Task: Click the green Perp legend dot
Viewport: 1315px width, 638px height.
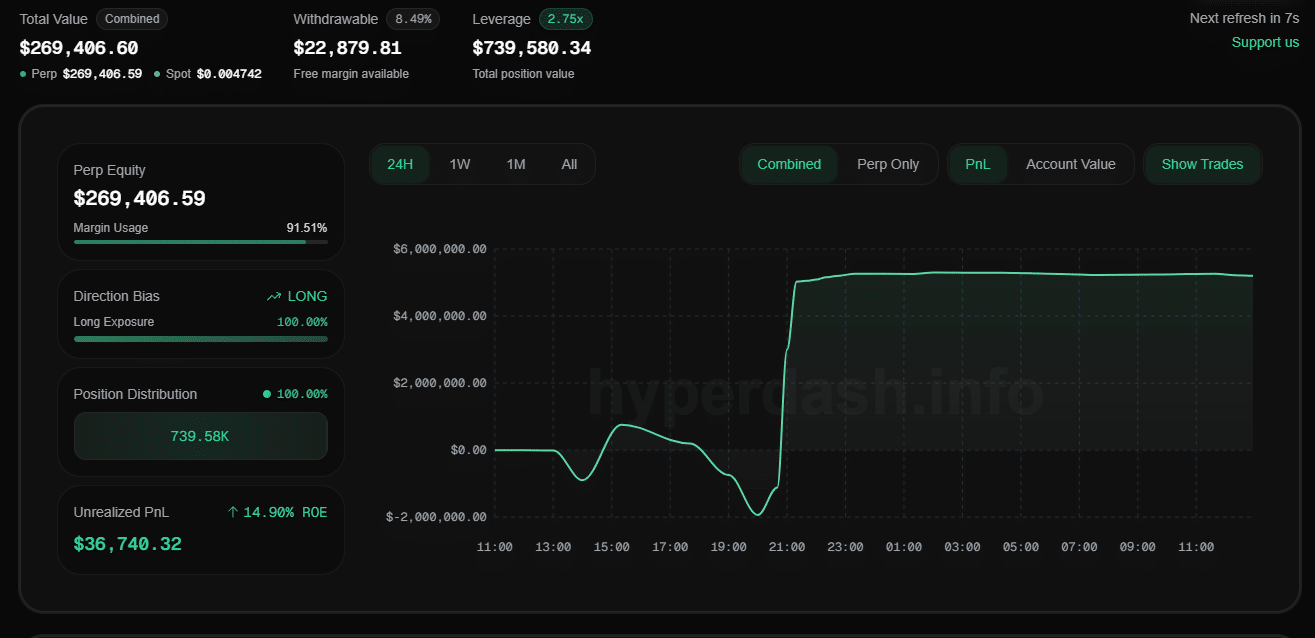Action: click(23, 74)
